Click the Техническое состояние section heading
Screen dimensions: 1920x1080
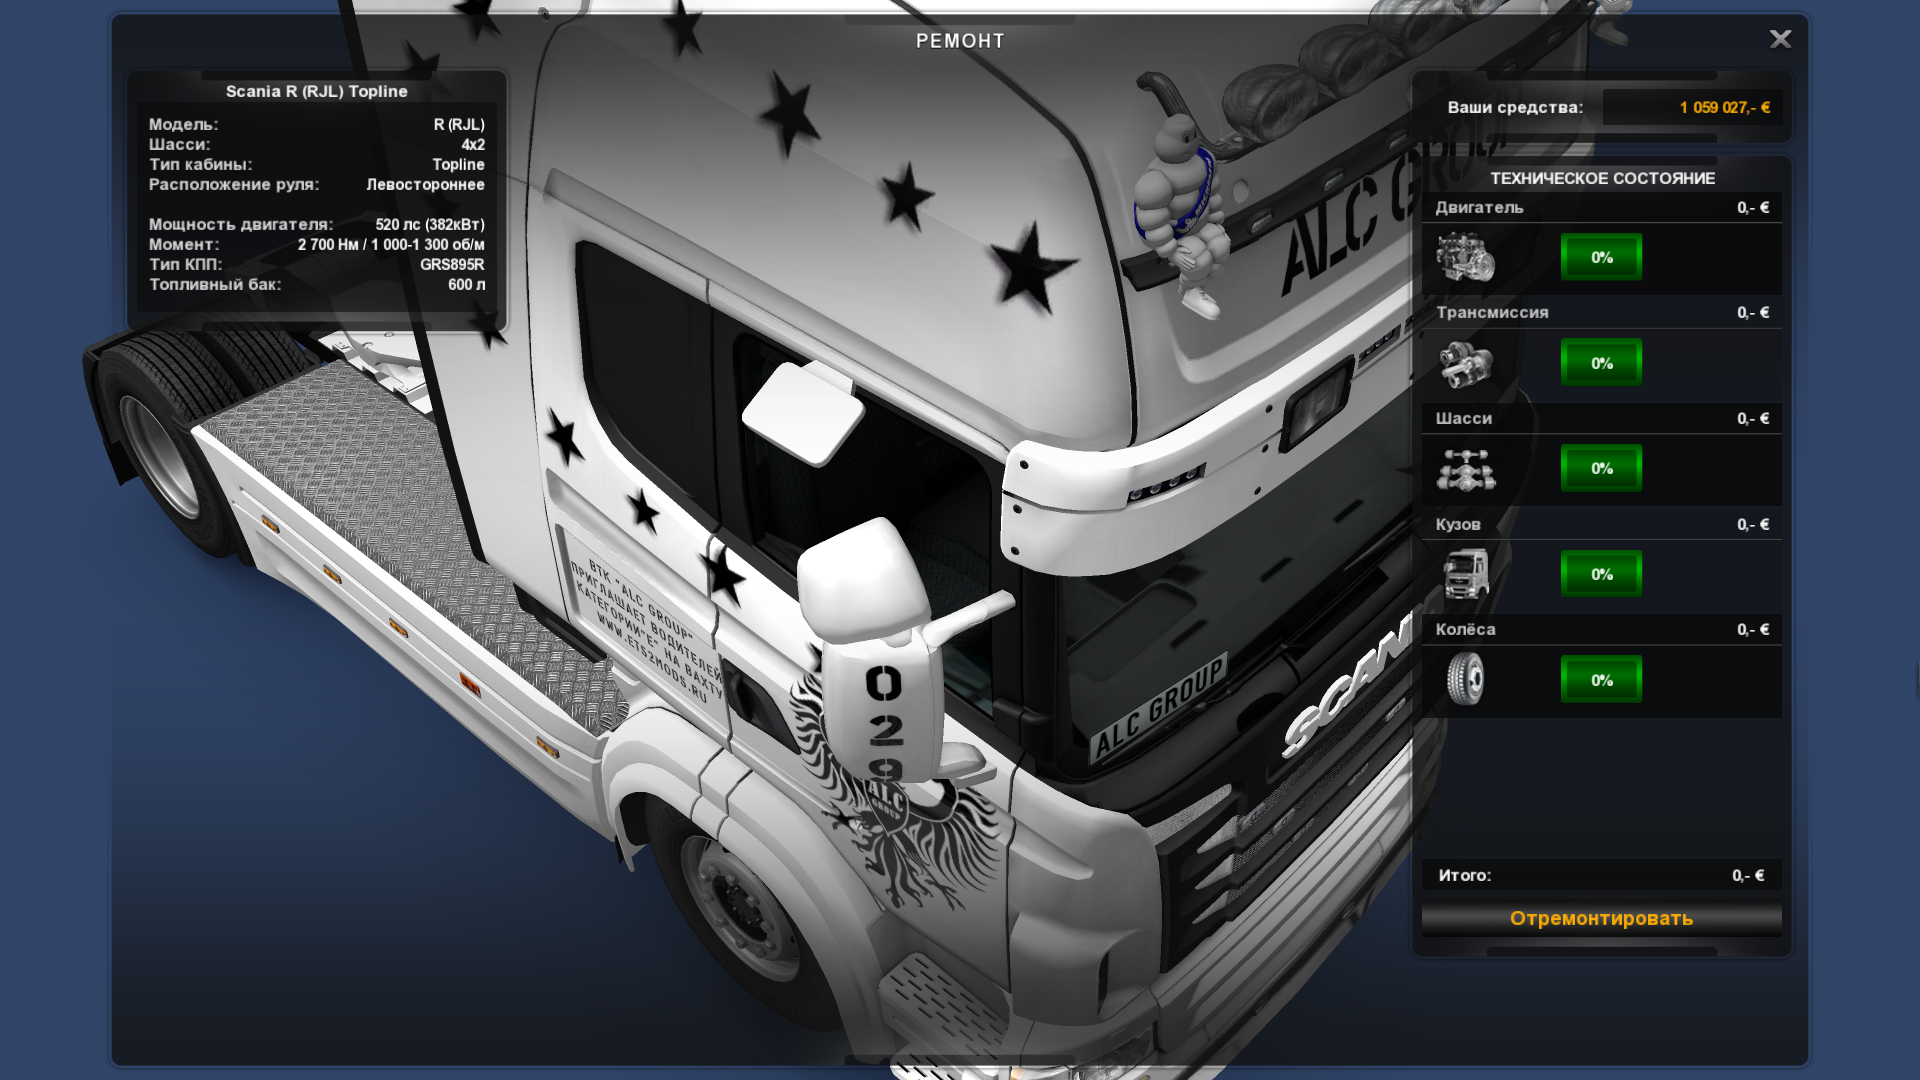(x=1602, y=179)
